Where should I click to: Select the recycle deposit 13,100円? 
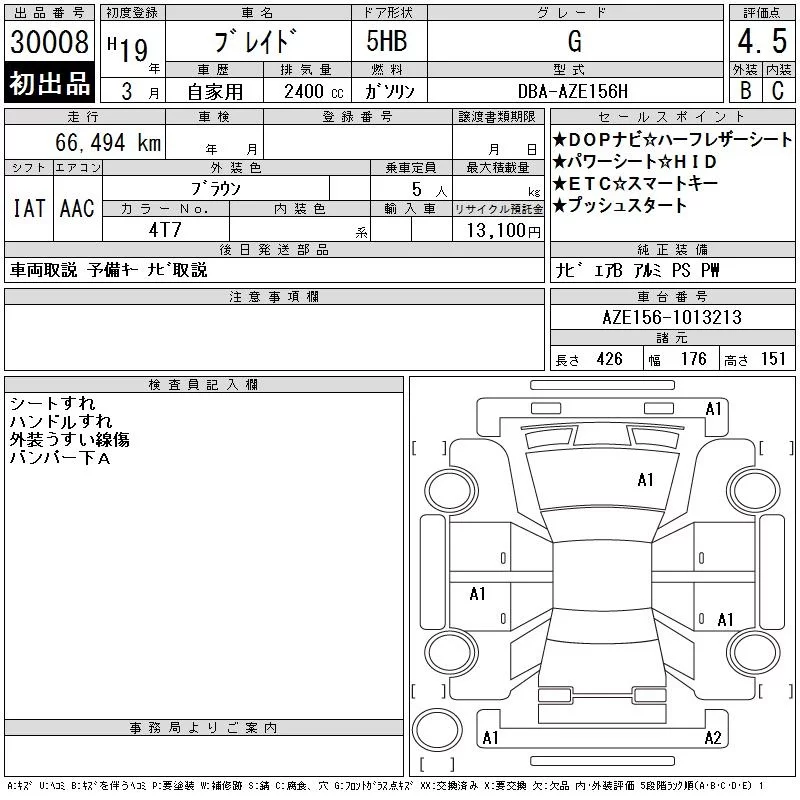pyautogui.click(x=504, y=231)
